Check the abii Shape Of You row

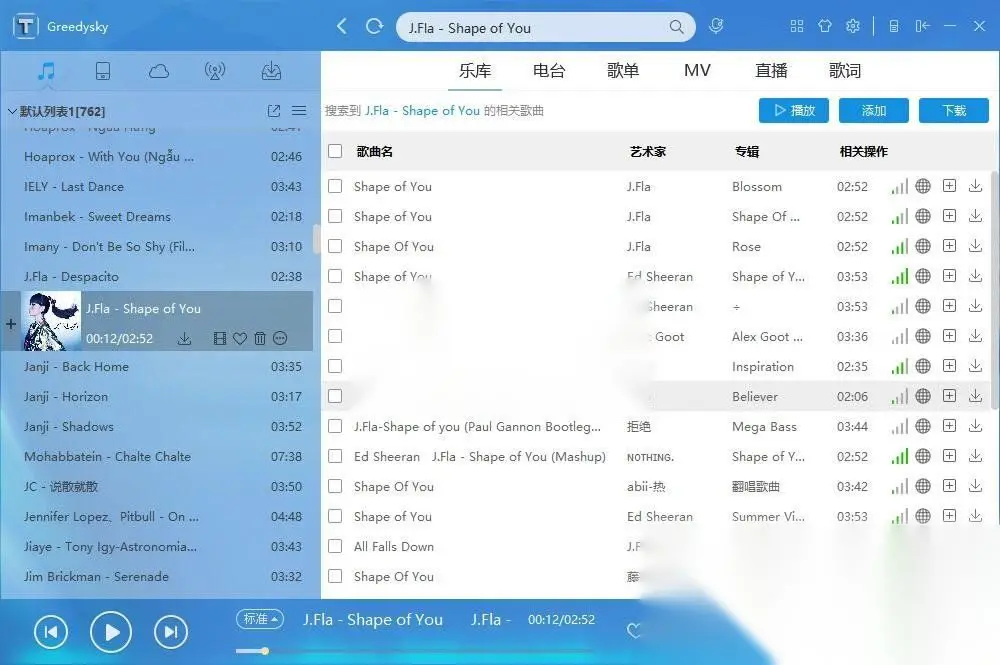tap(335, 486)
